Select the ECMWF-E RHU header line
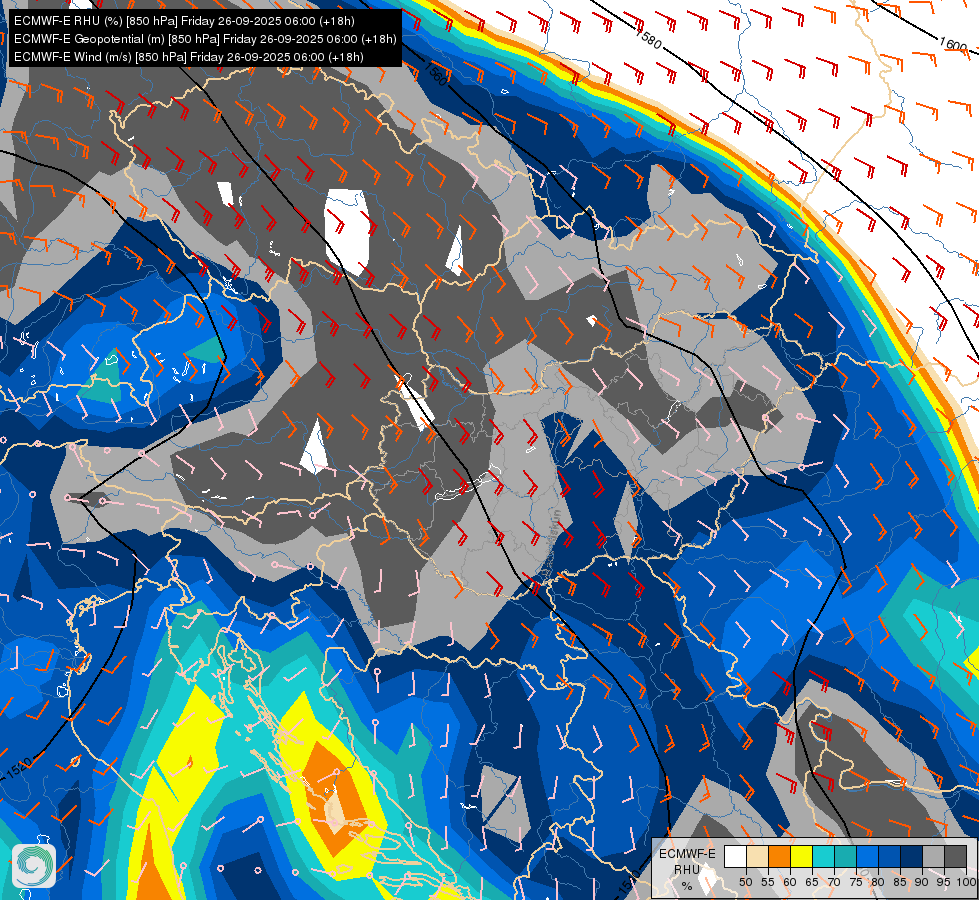 pos(184,21)
